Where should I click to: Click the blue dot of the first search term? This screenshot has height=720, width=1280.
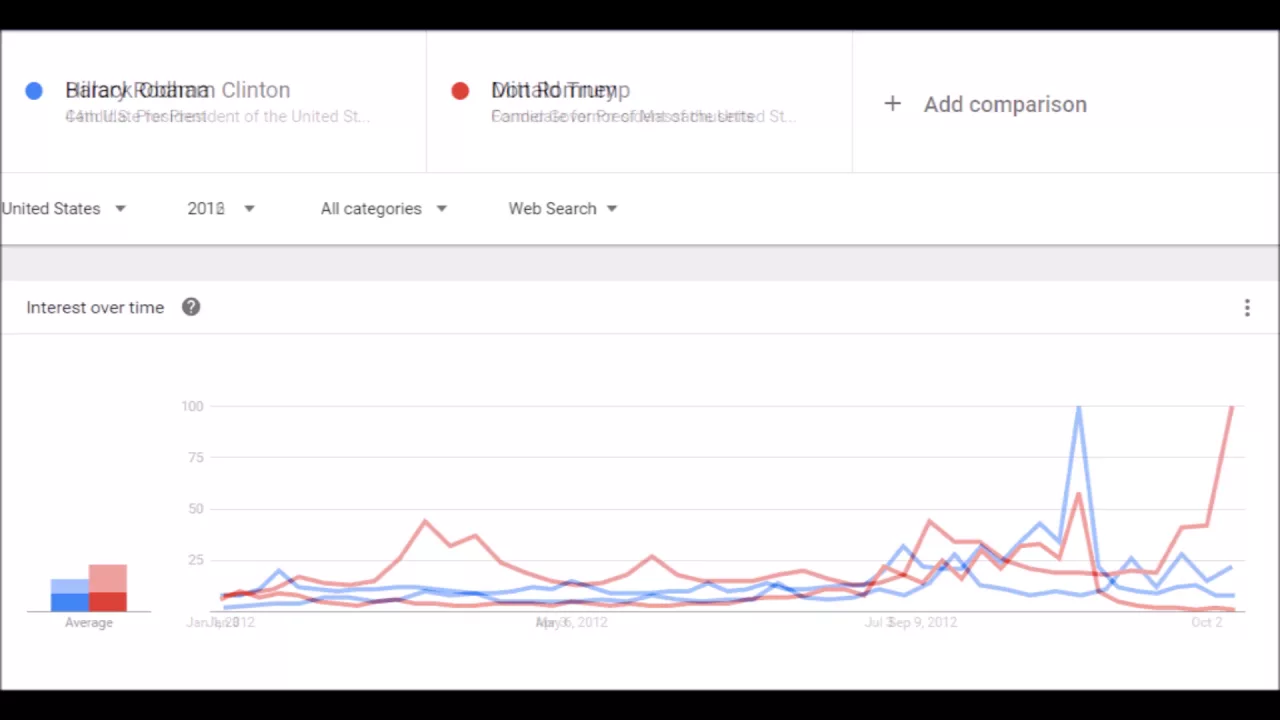pyautogui.click(x=34, y=91)
